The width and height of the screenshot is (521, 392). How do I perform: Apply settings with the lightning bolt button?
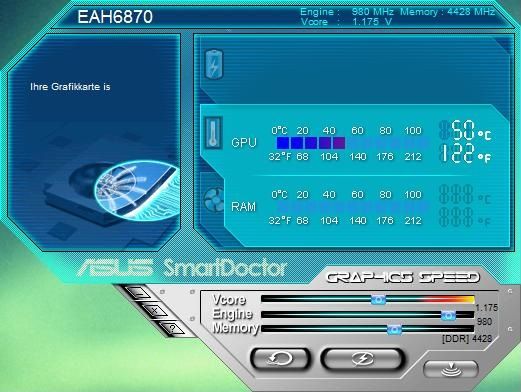click(x=363, y=359)
